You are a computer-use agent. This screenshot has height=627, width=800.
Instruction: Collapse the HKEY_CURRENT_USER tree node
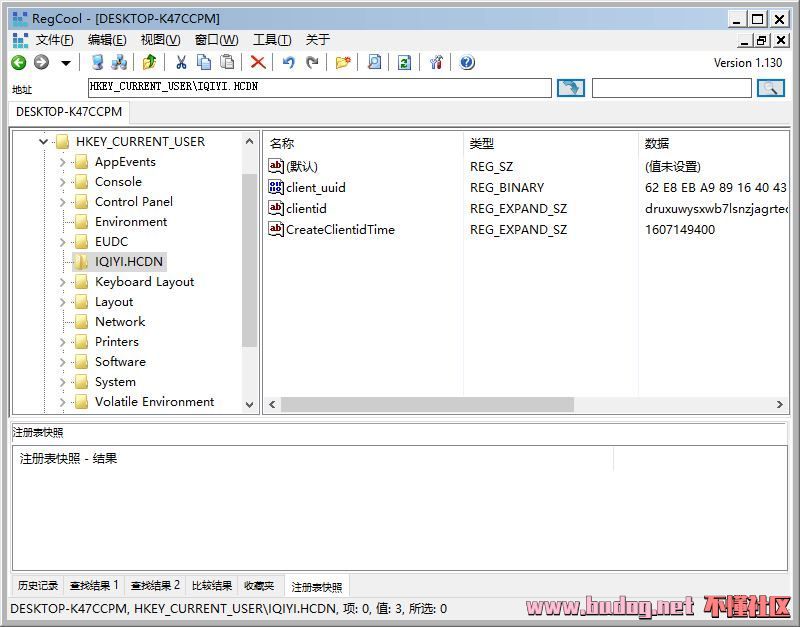pyautogui.click(x=43, y=142)
